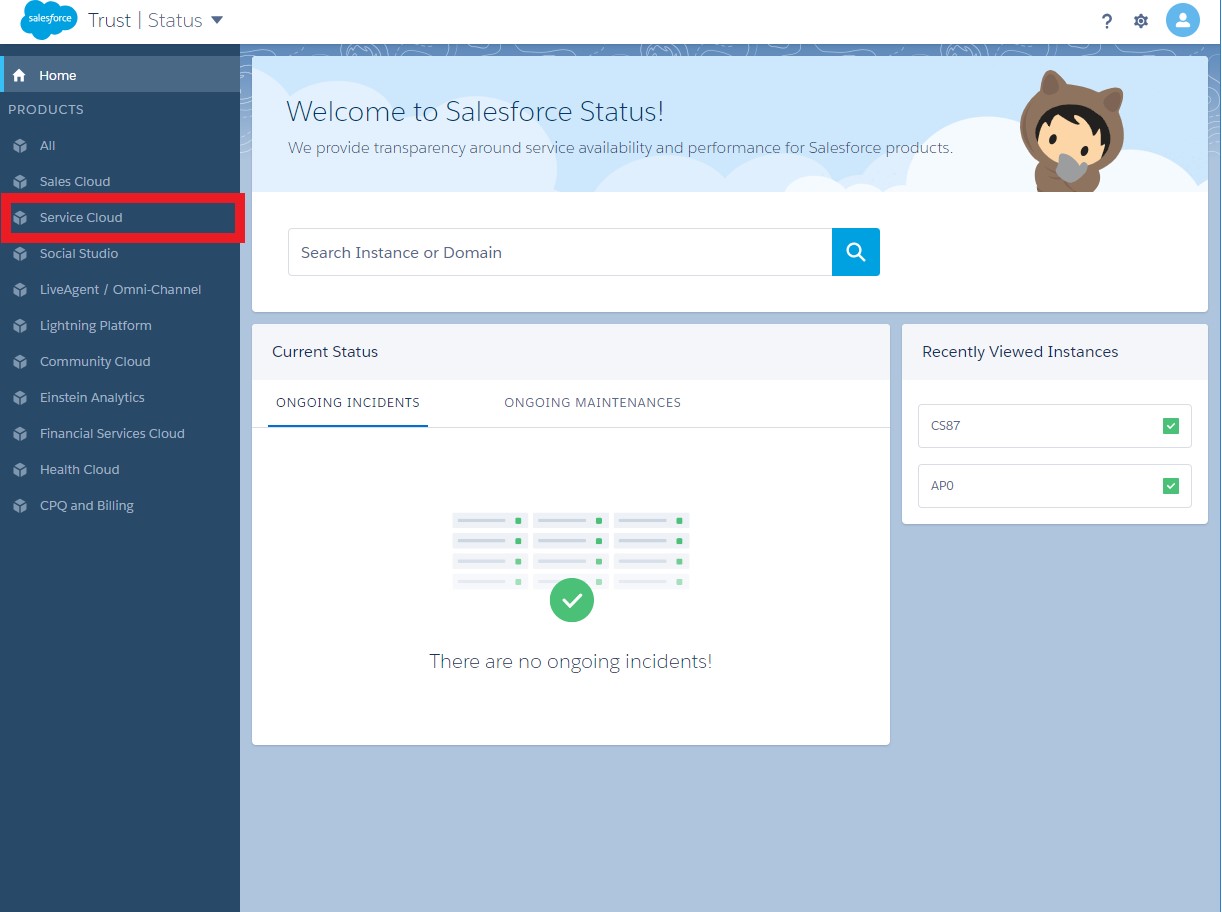The image size is (1222, 912).
Task: Click the Home house icon in sidebar
Action: tap(19, 76)
